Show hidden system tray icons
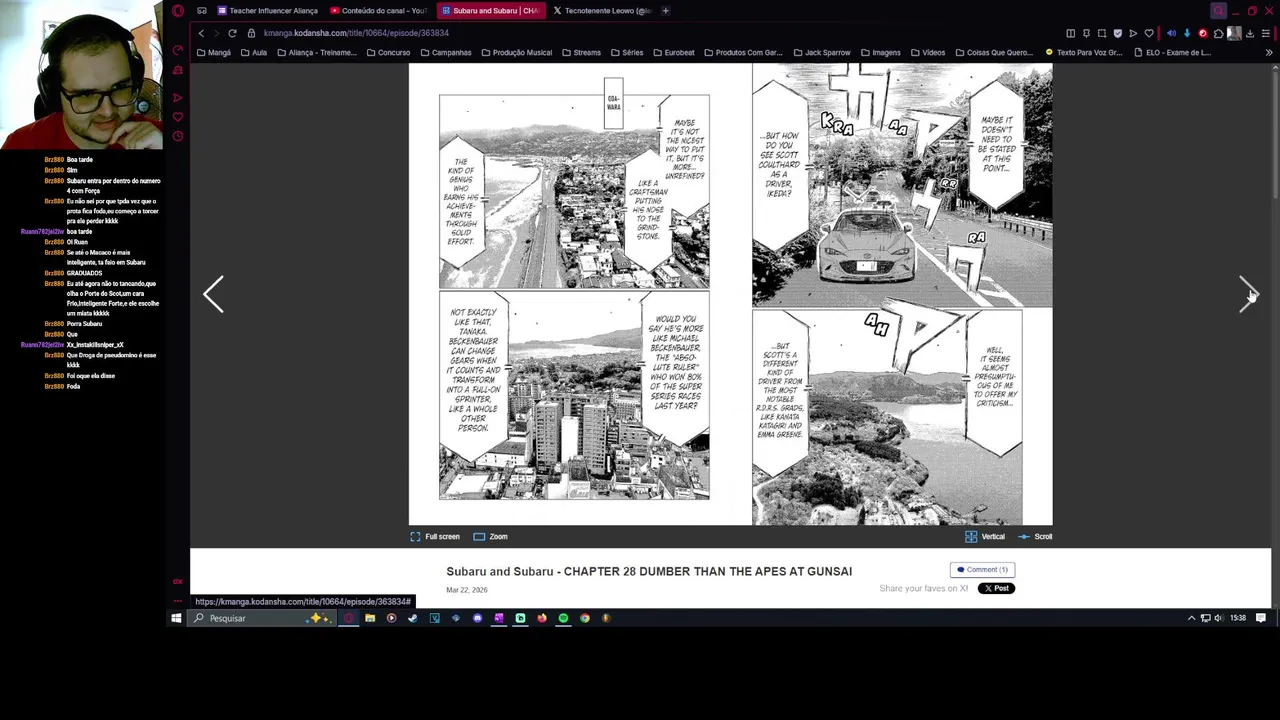Image resolution: width=1280 pixels, height=720 pixels. [1191, 618]
